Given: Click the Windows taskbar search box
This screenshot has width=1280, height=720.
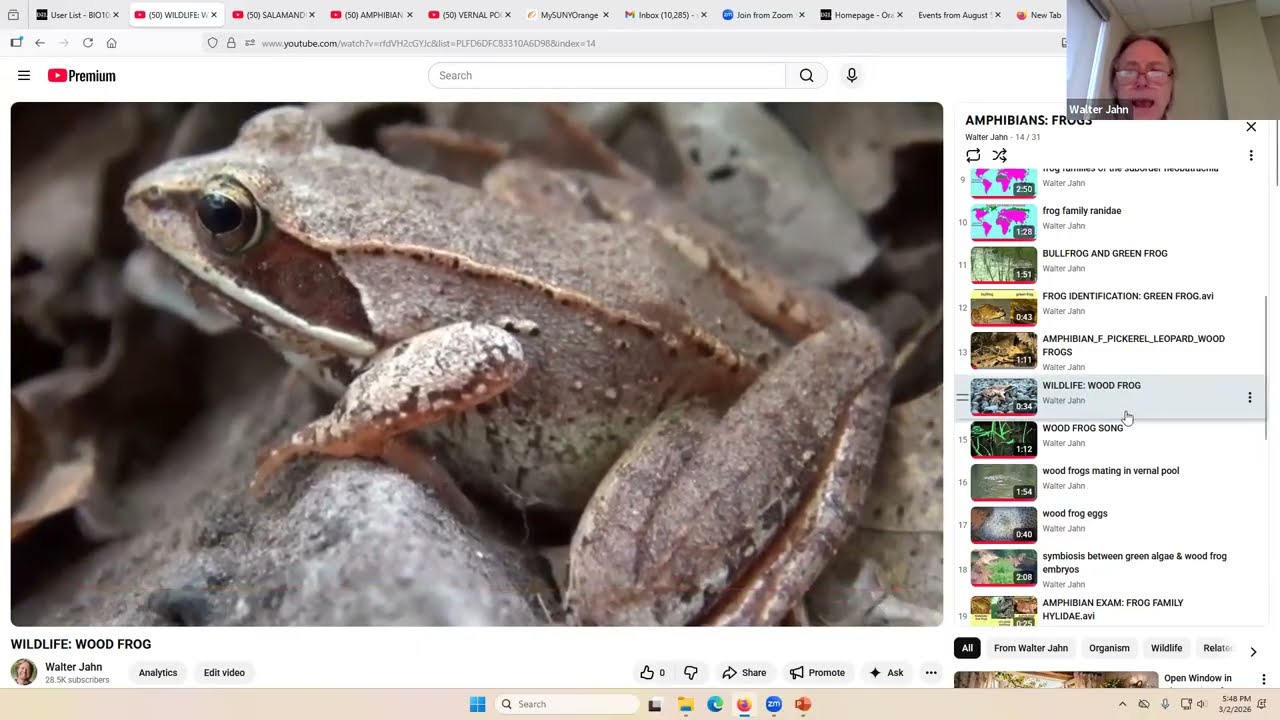Looking at the screenshot, I should pos(567,704).
